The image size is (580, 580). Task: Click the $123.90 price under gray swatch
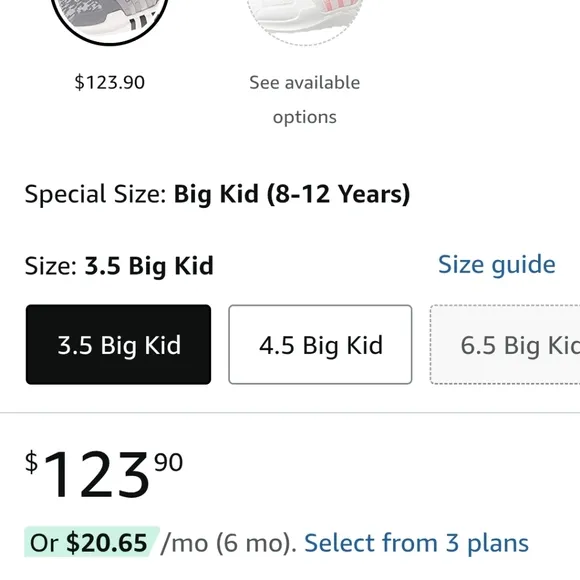[109, 82]
